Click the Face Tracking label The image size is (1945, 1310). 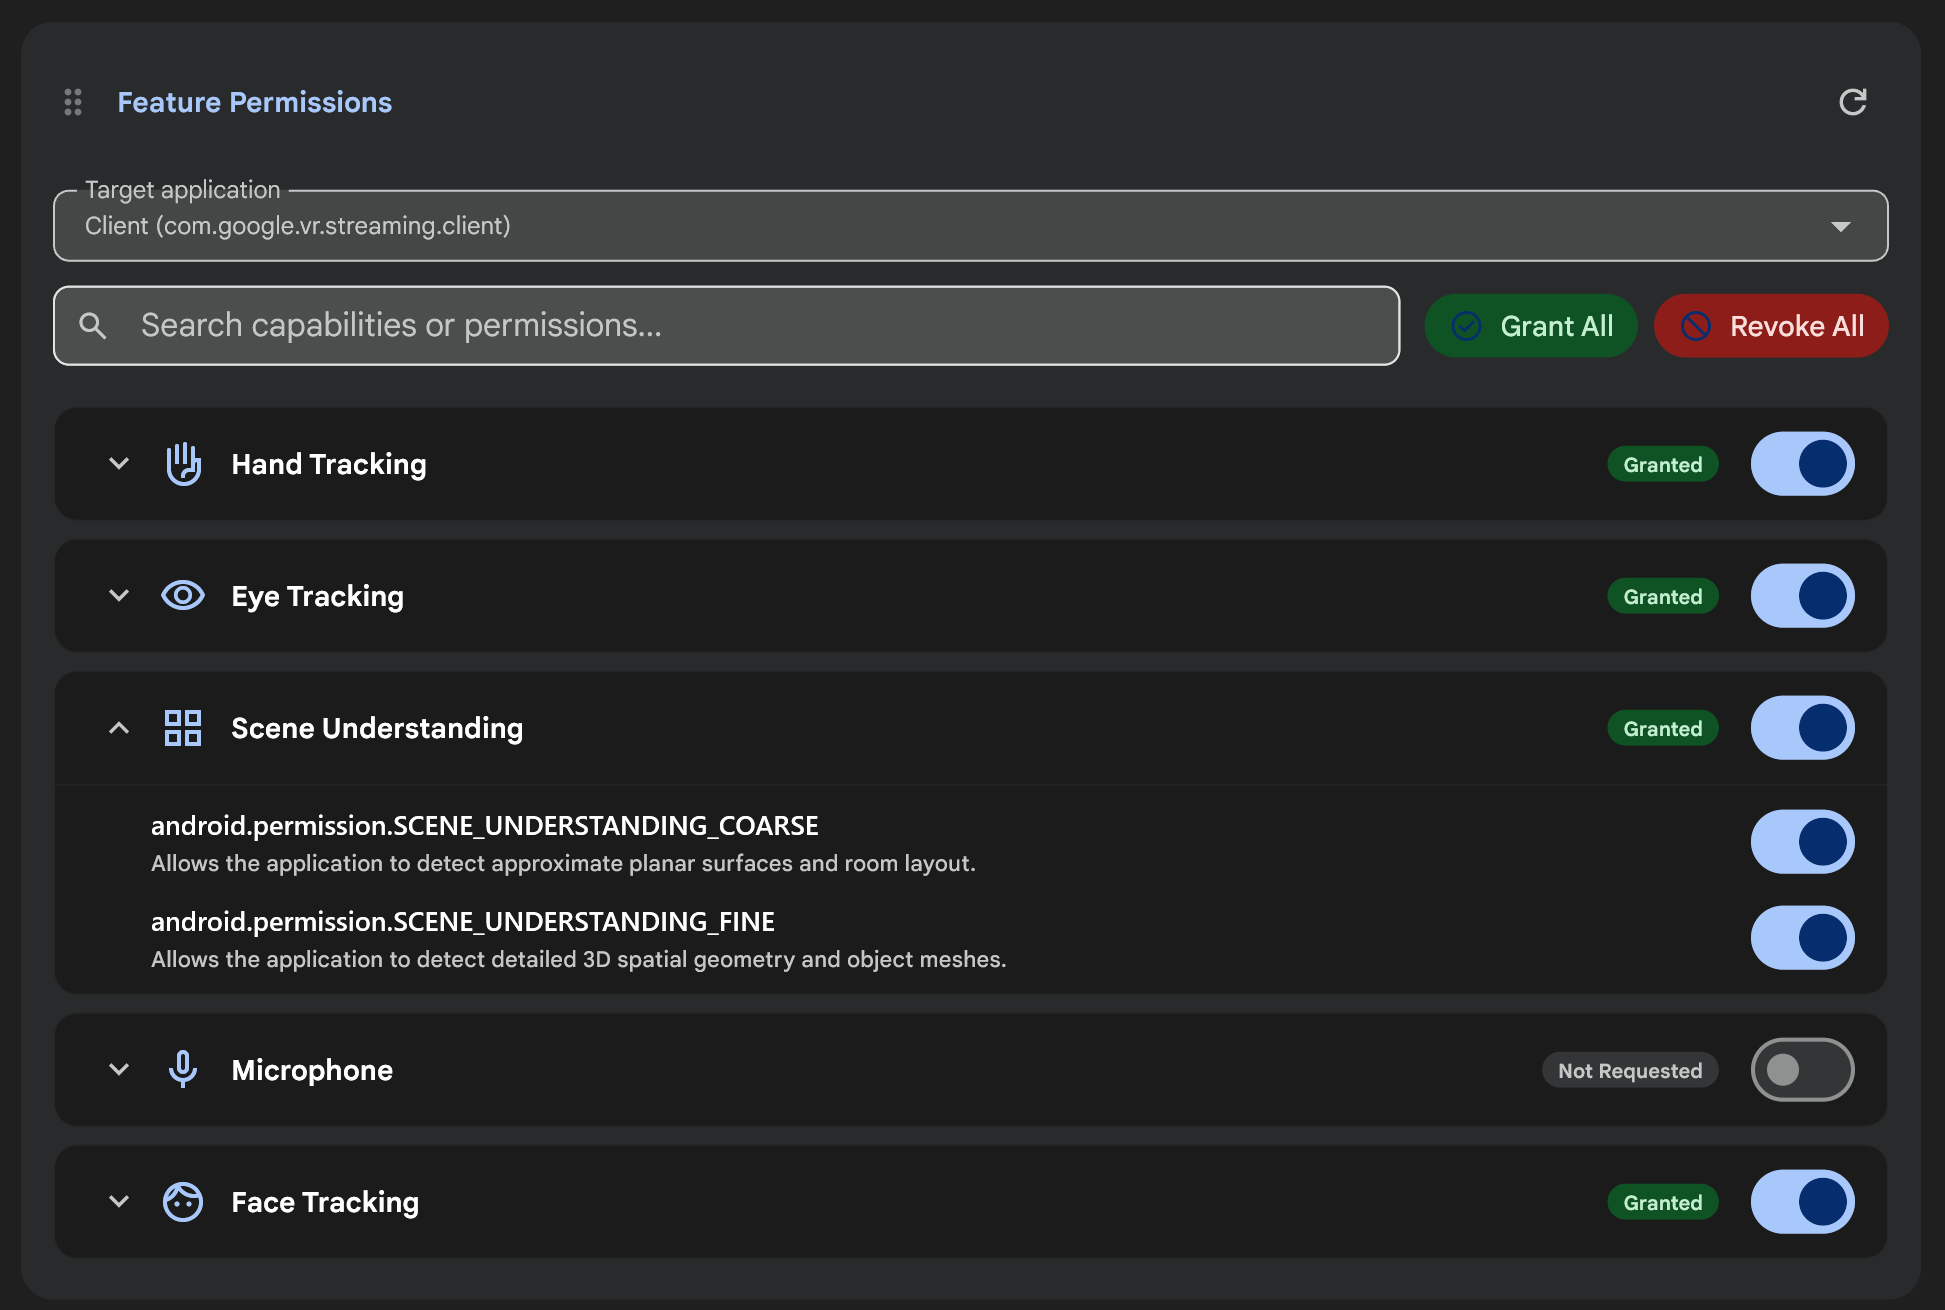click(x=325, y=1202)
